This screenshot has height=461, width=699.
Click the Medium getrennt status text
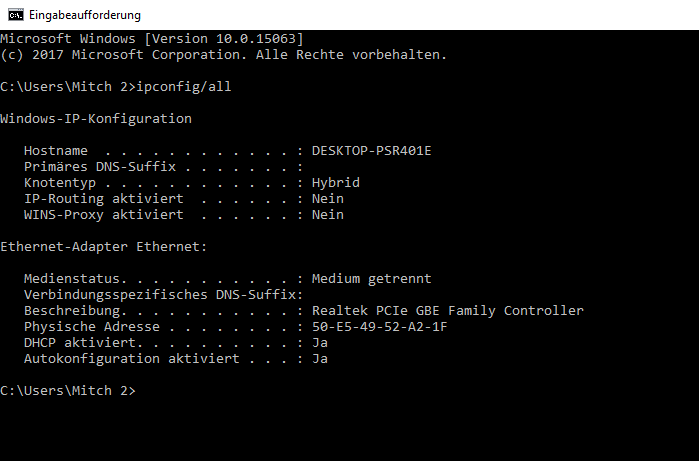[x=371, y=279]
